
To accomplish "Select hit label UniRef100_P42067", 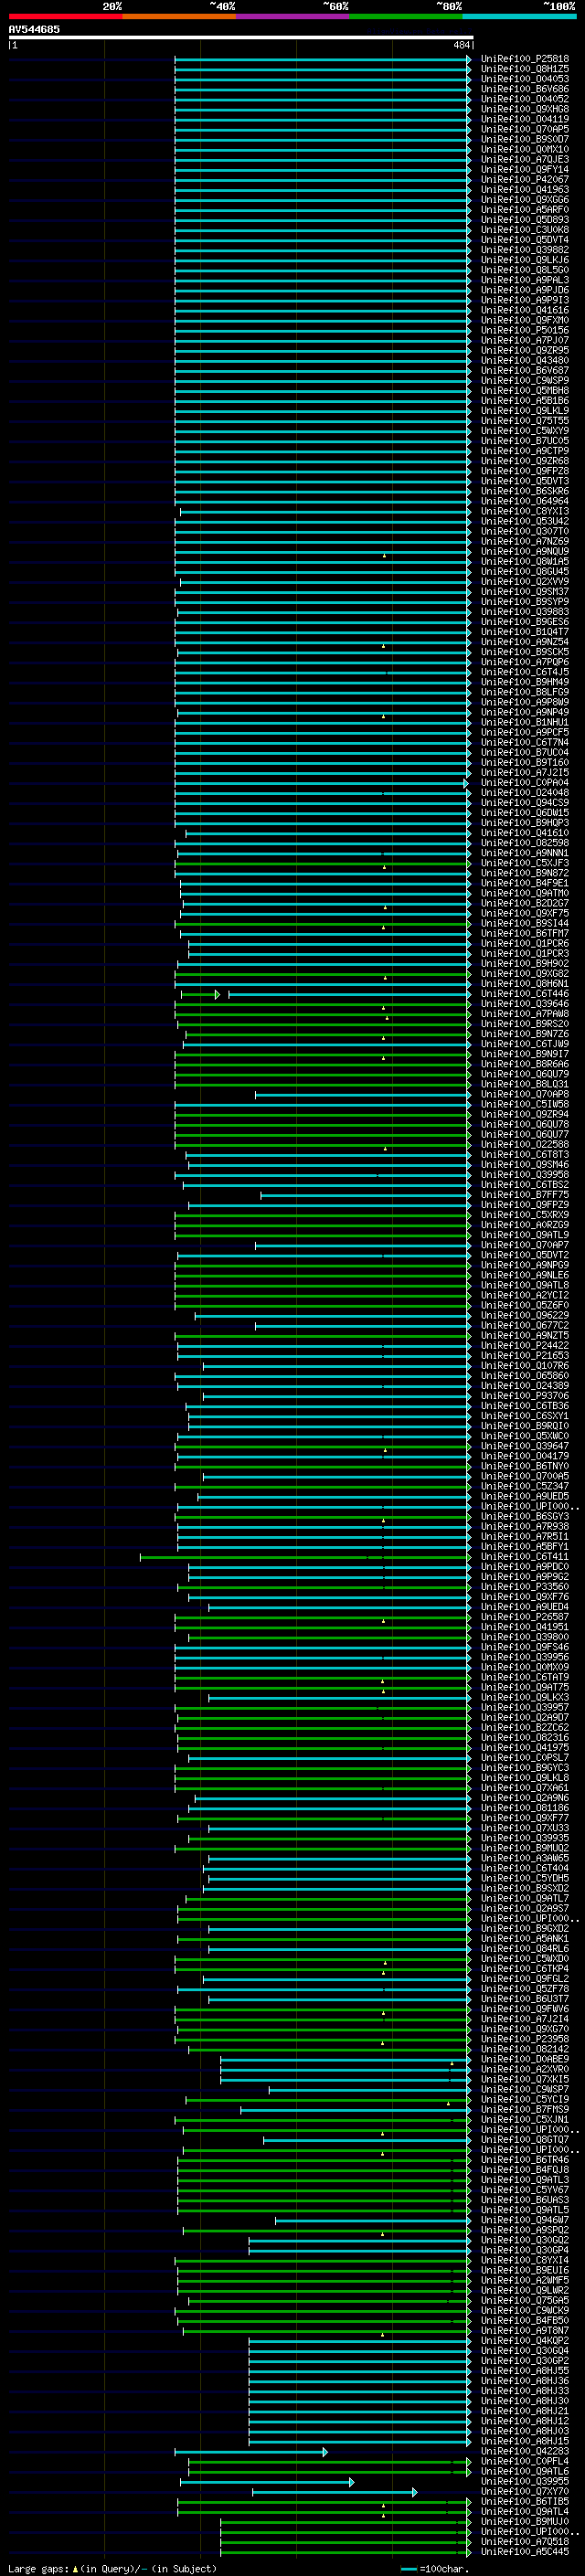I will 525,180.
